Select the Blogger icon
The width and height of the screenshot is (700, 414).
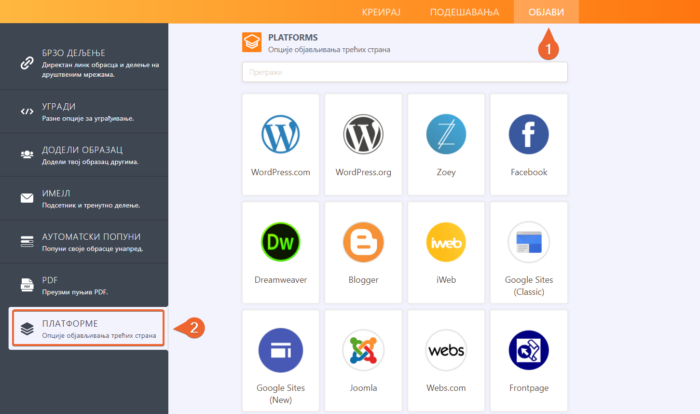[363, 242]
